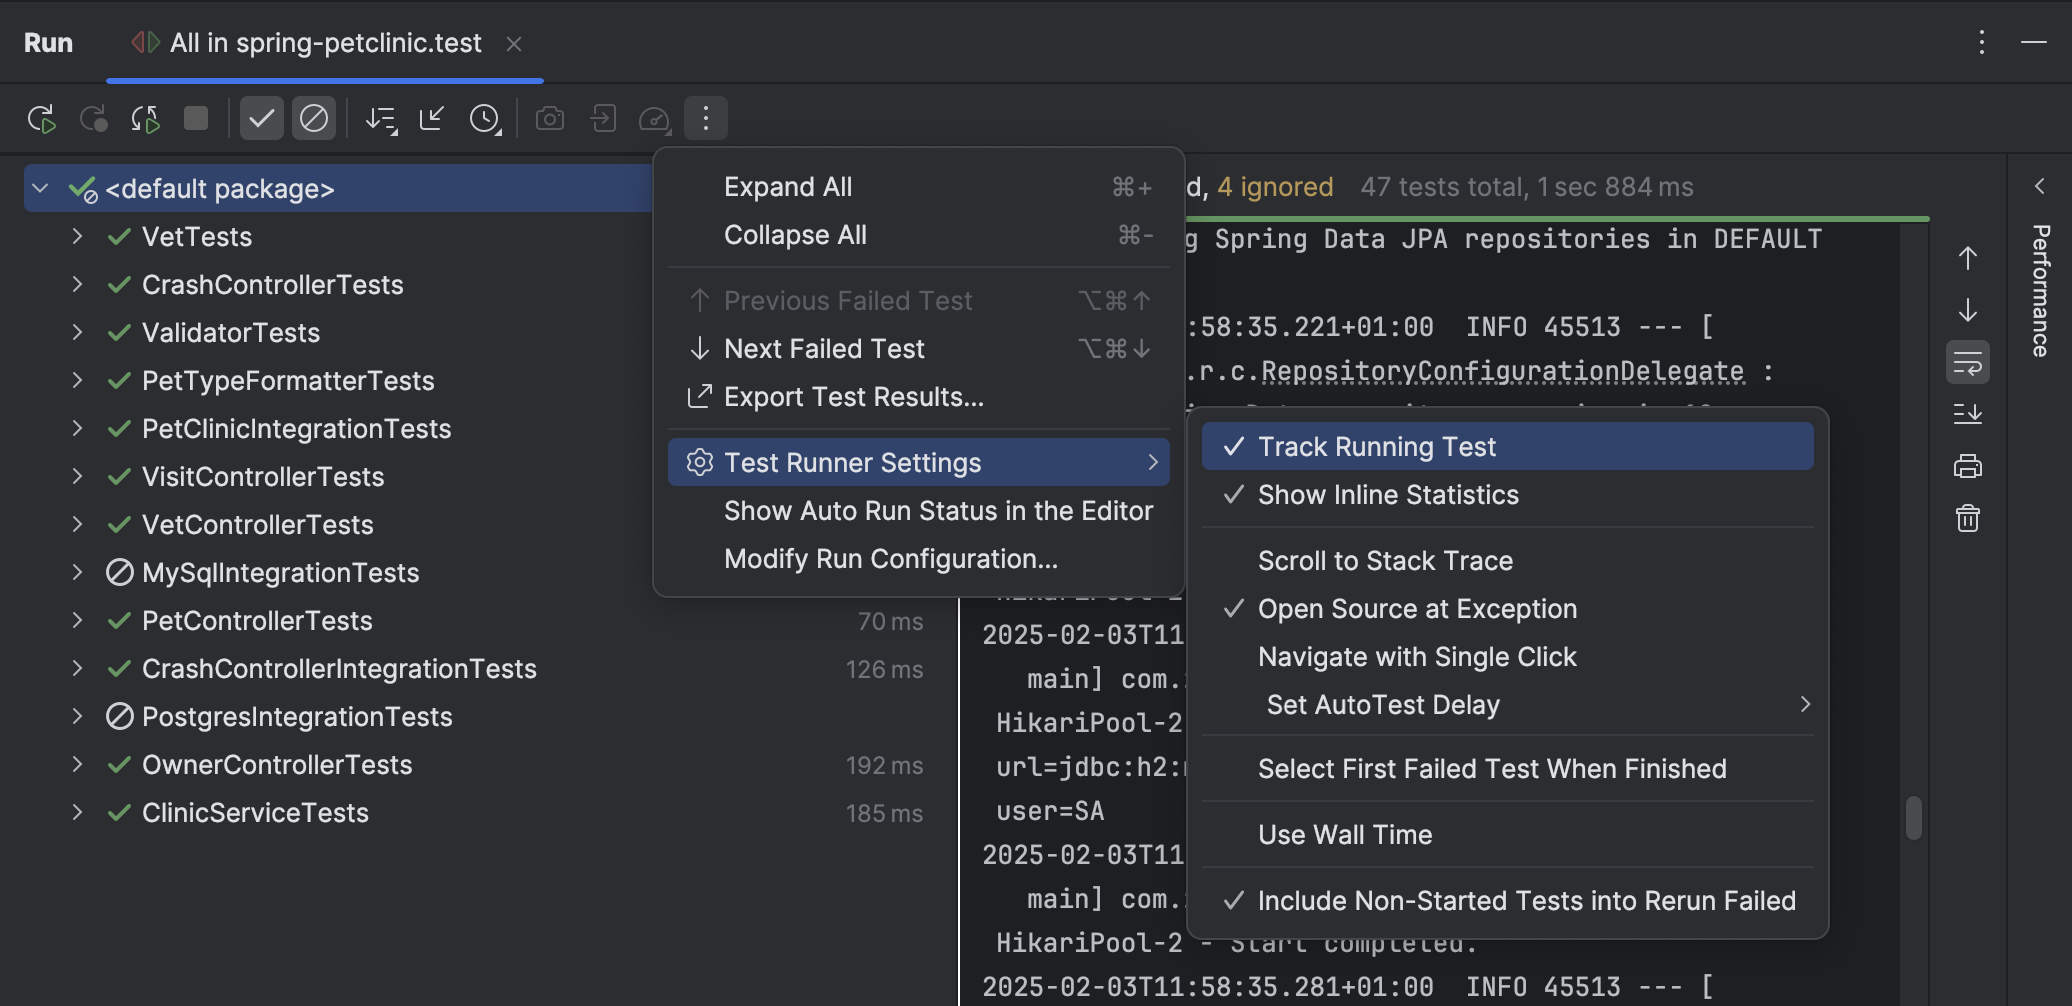This screenshot has width=2072, height=1006.
Task: Select the Rerun Failed Tests icon
Action: pos(145,118)
